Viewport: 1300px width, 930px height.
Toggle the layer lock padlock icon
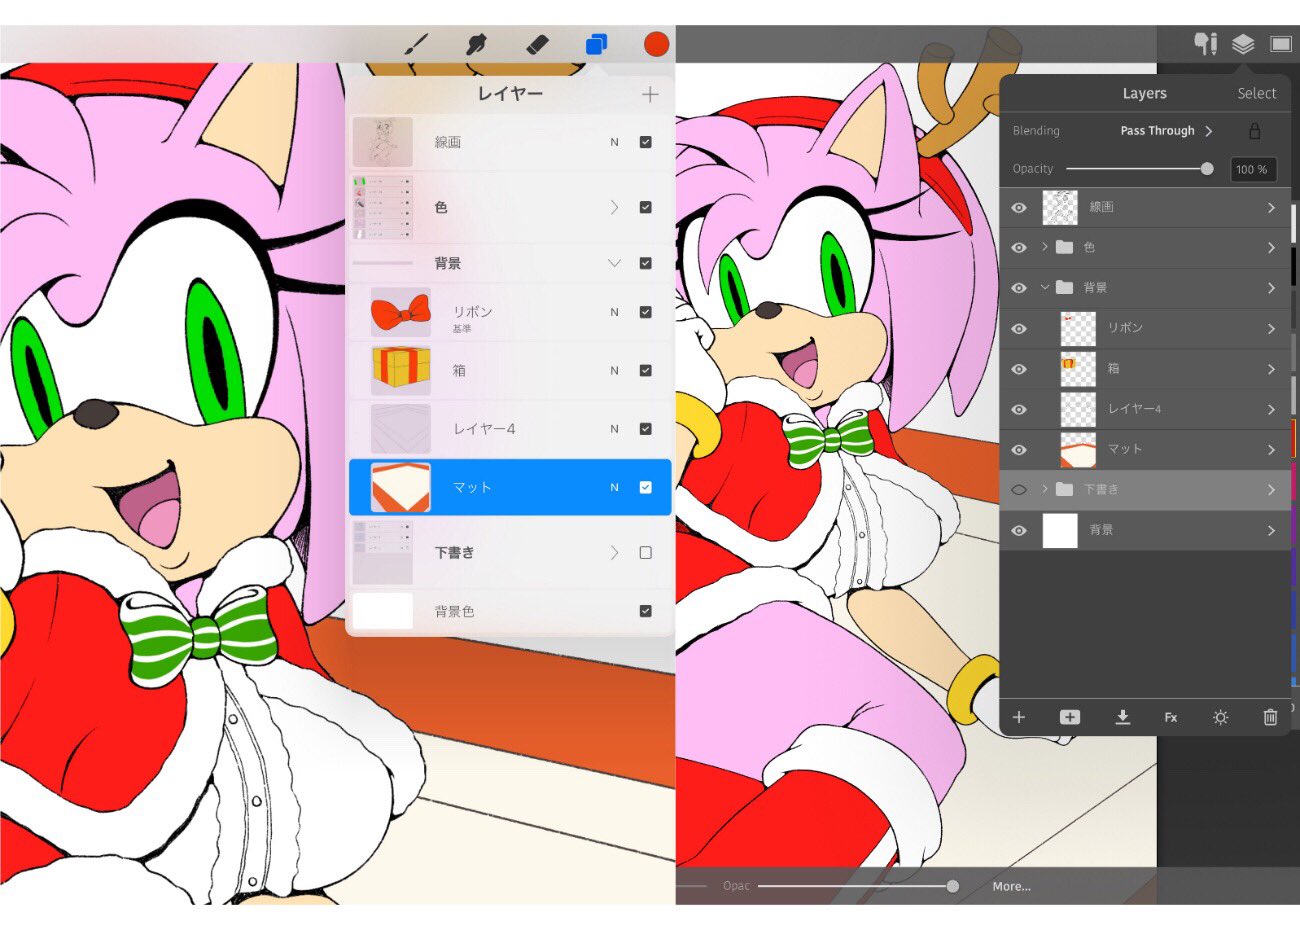click(x=1254, y=131)
